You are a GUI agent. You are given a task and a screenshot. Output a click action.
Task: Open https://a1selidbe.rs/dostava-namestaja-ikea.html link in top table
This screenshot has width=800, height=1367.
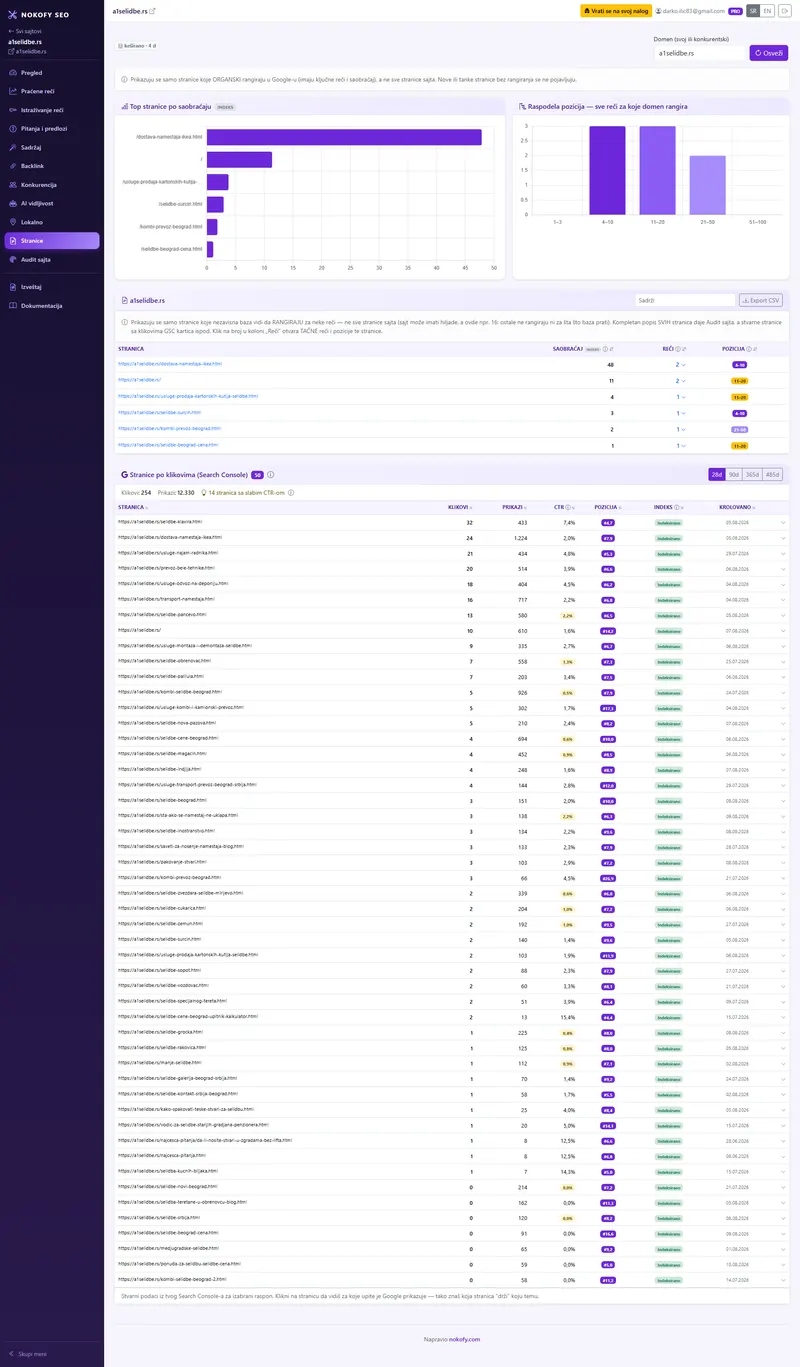pyautogui.click(x=170, y=364)
